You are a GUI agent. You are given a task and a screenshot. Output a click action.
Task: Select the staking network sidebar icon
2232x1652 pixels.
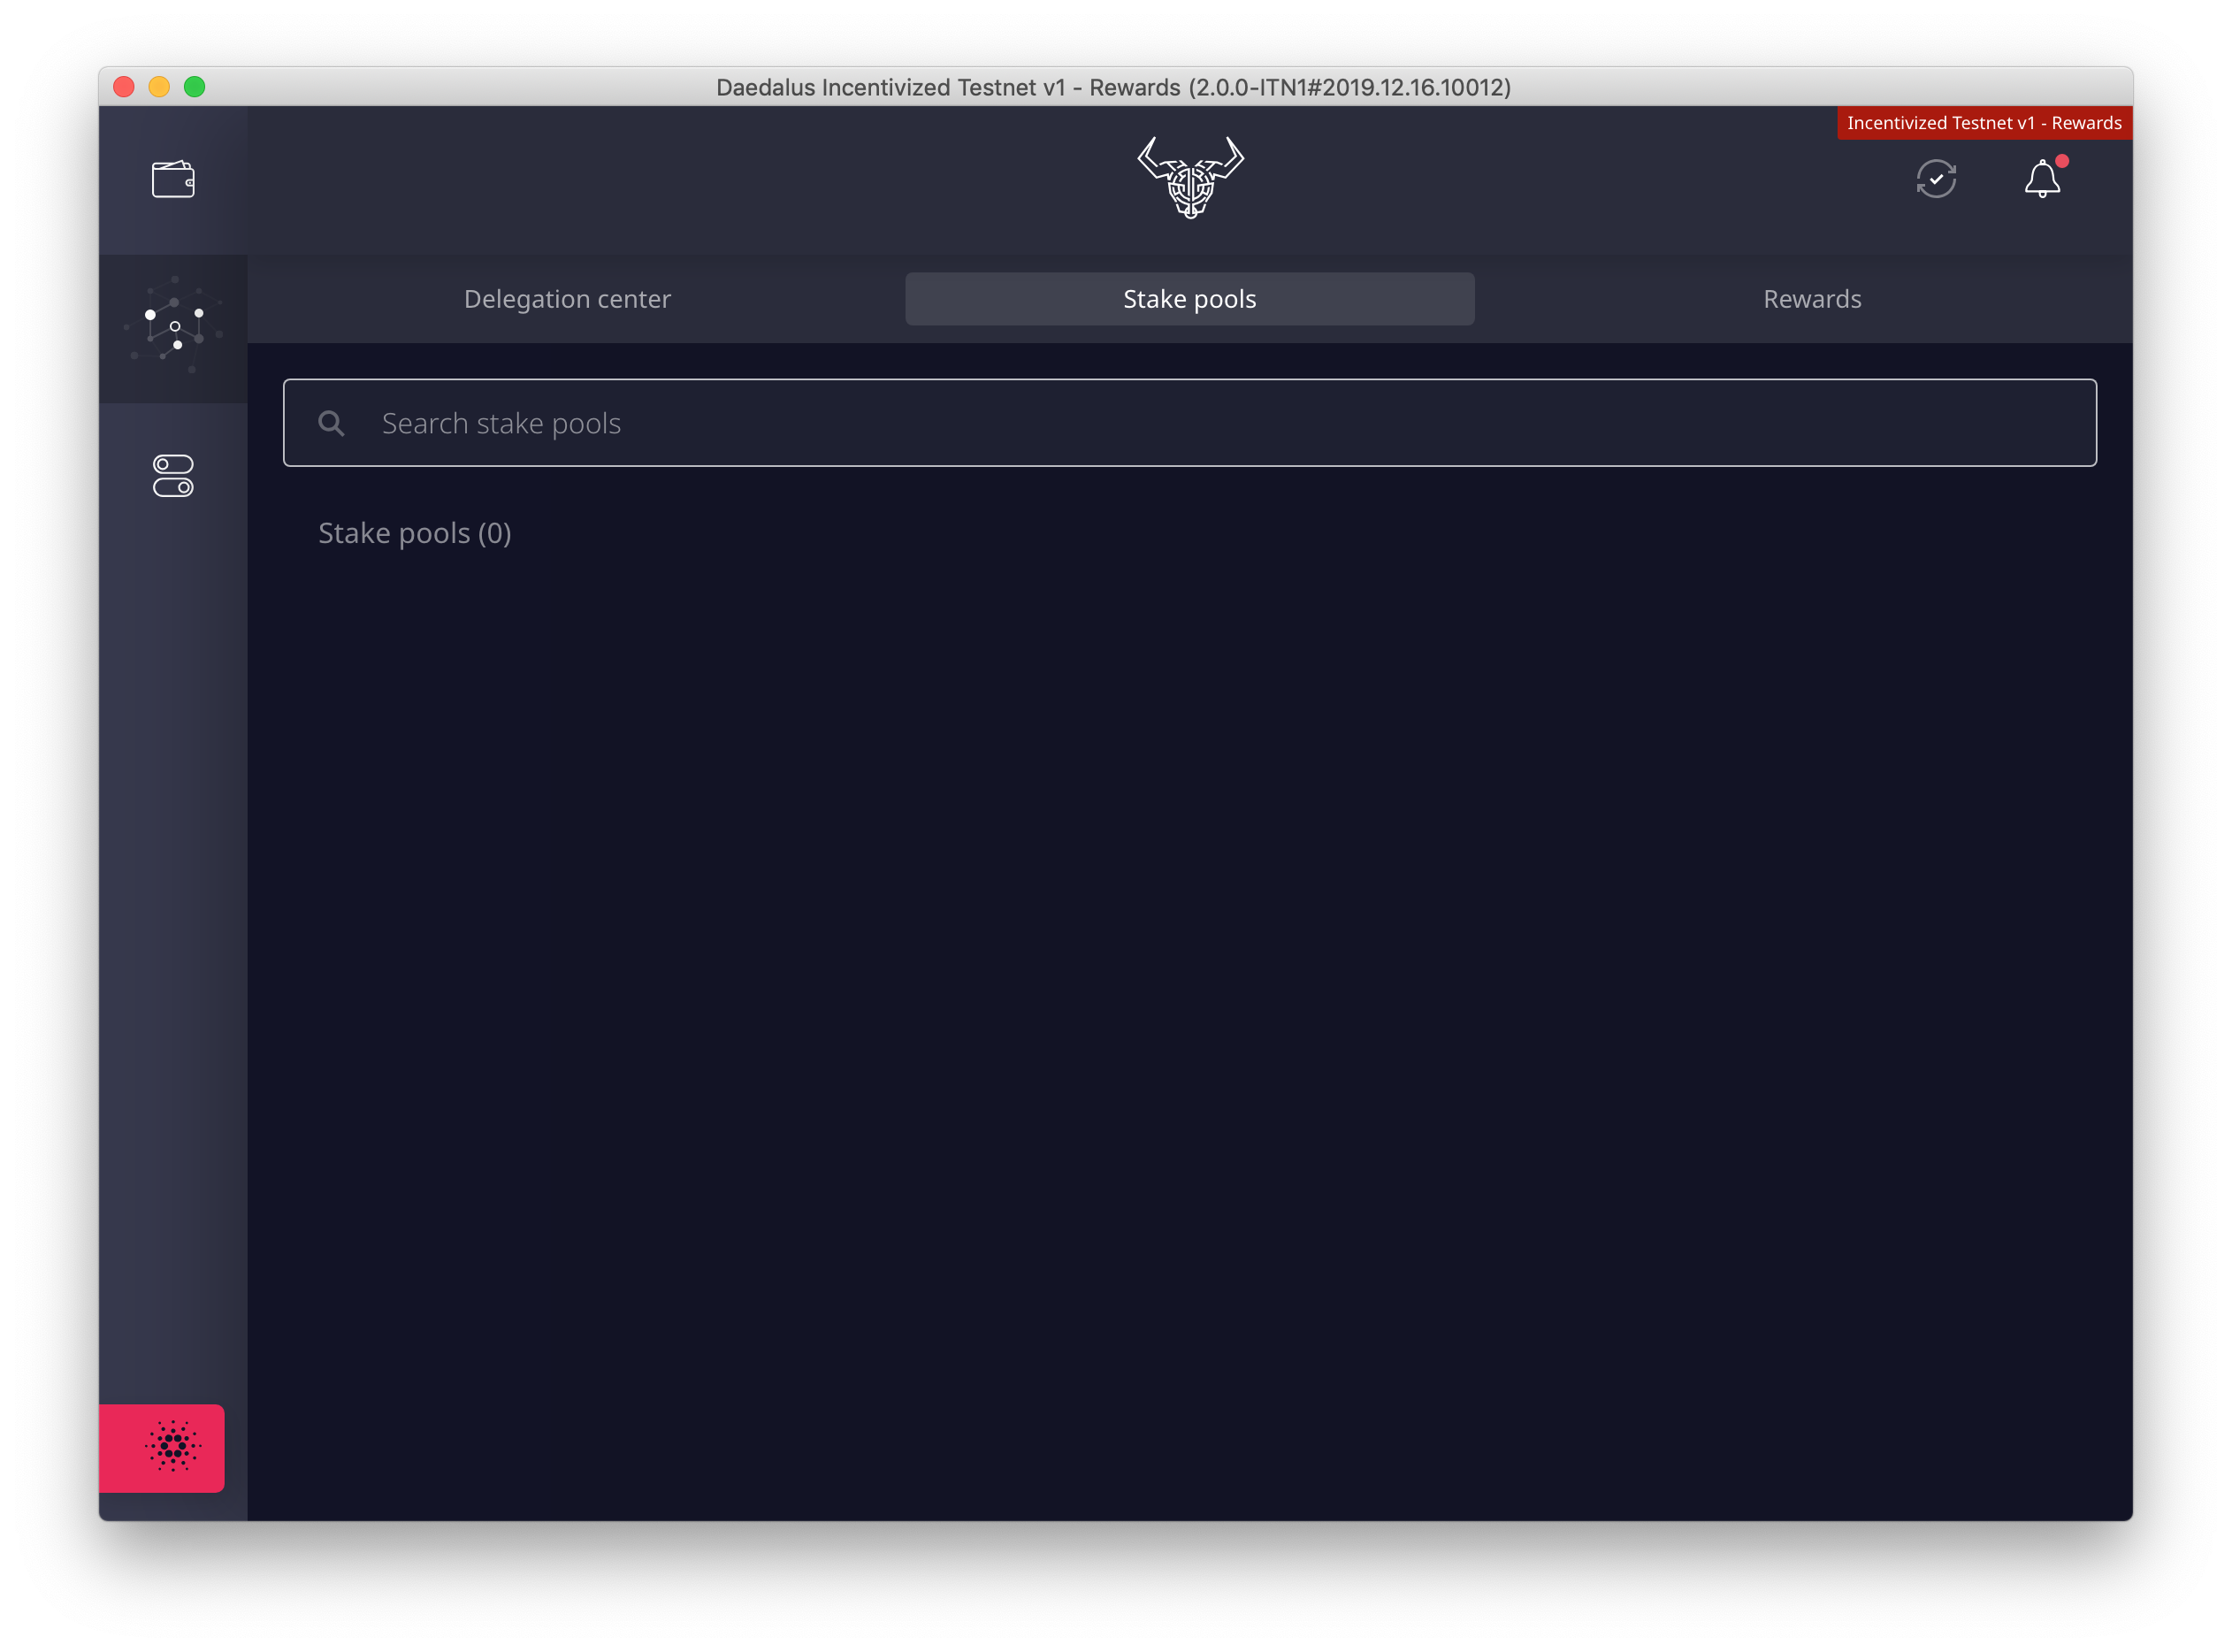tap(173, 328)
